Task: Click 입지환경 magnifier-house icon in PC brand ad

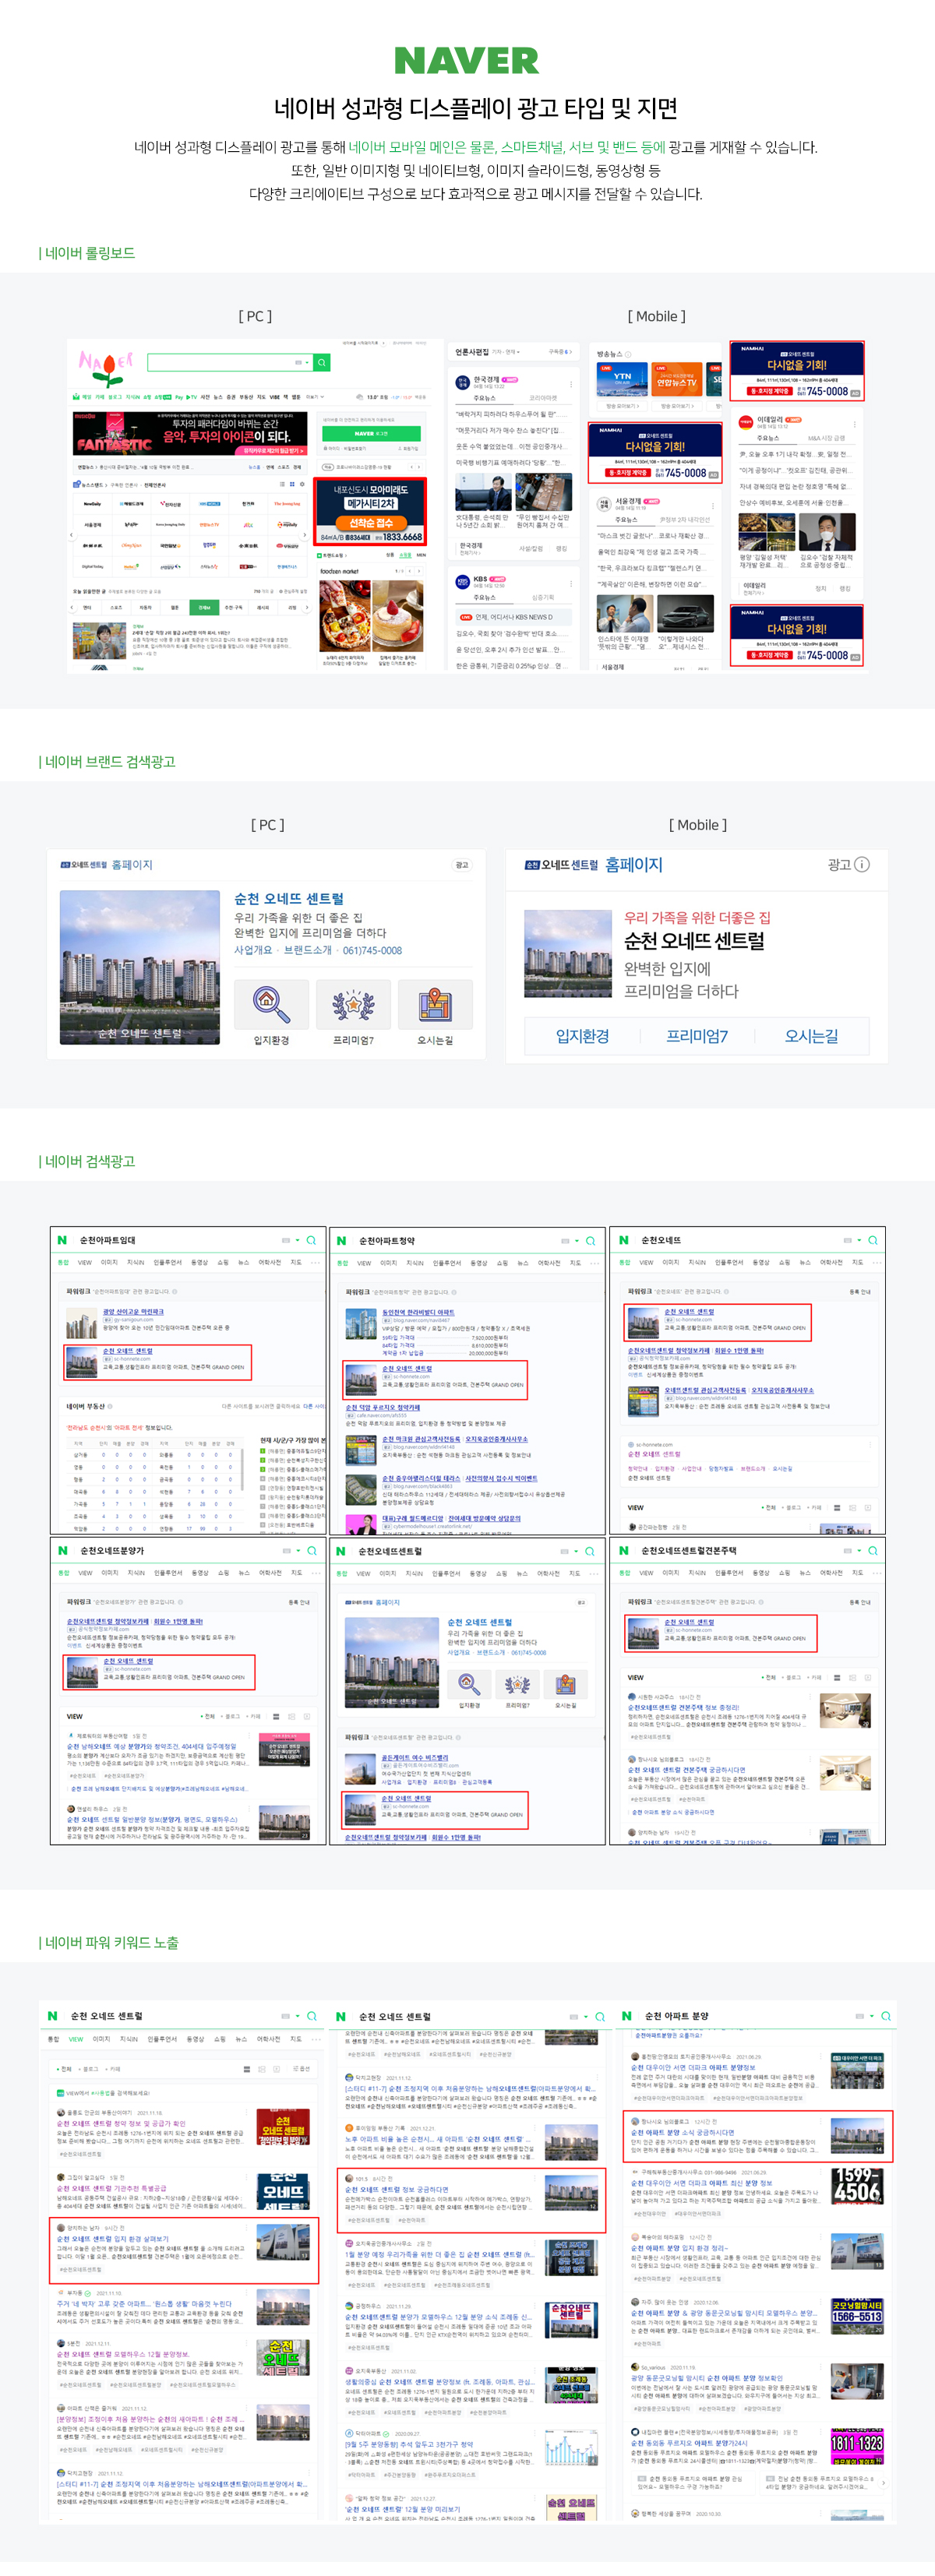Action: click(271, 1004)
